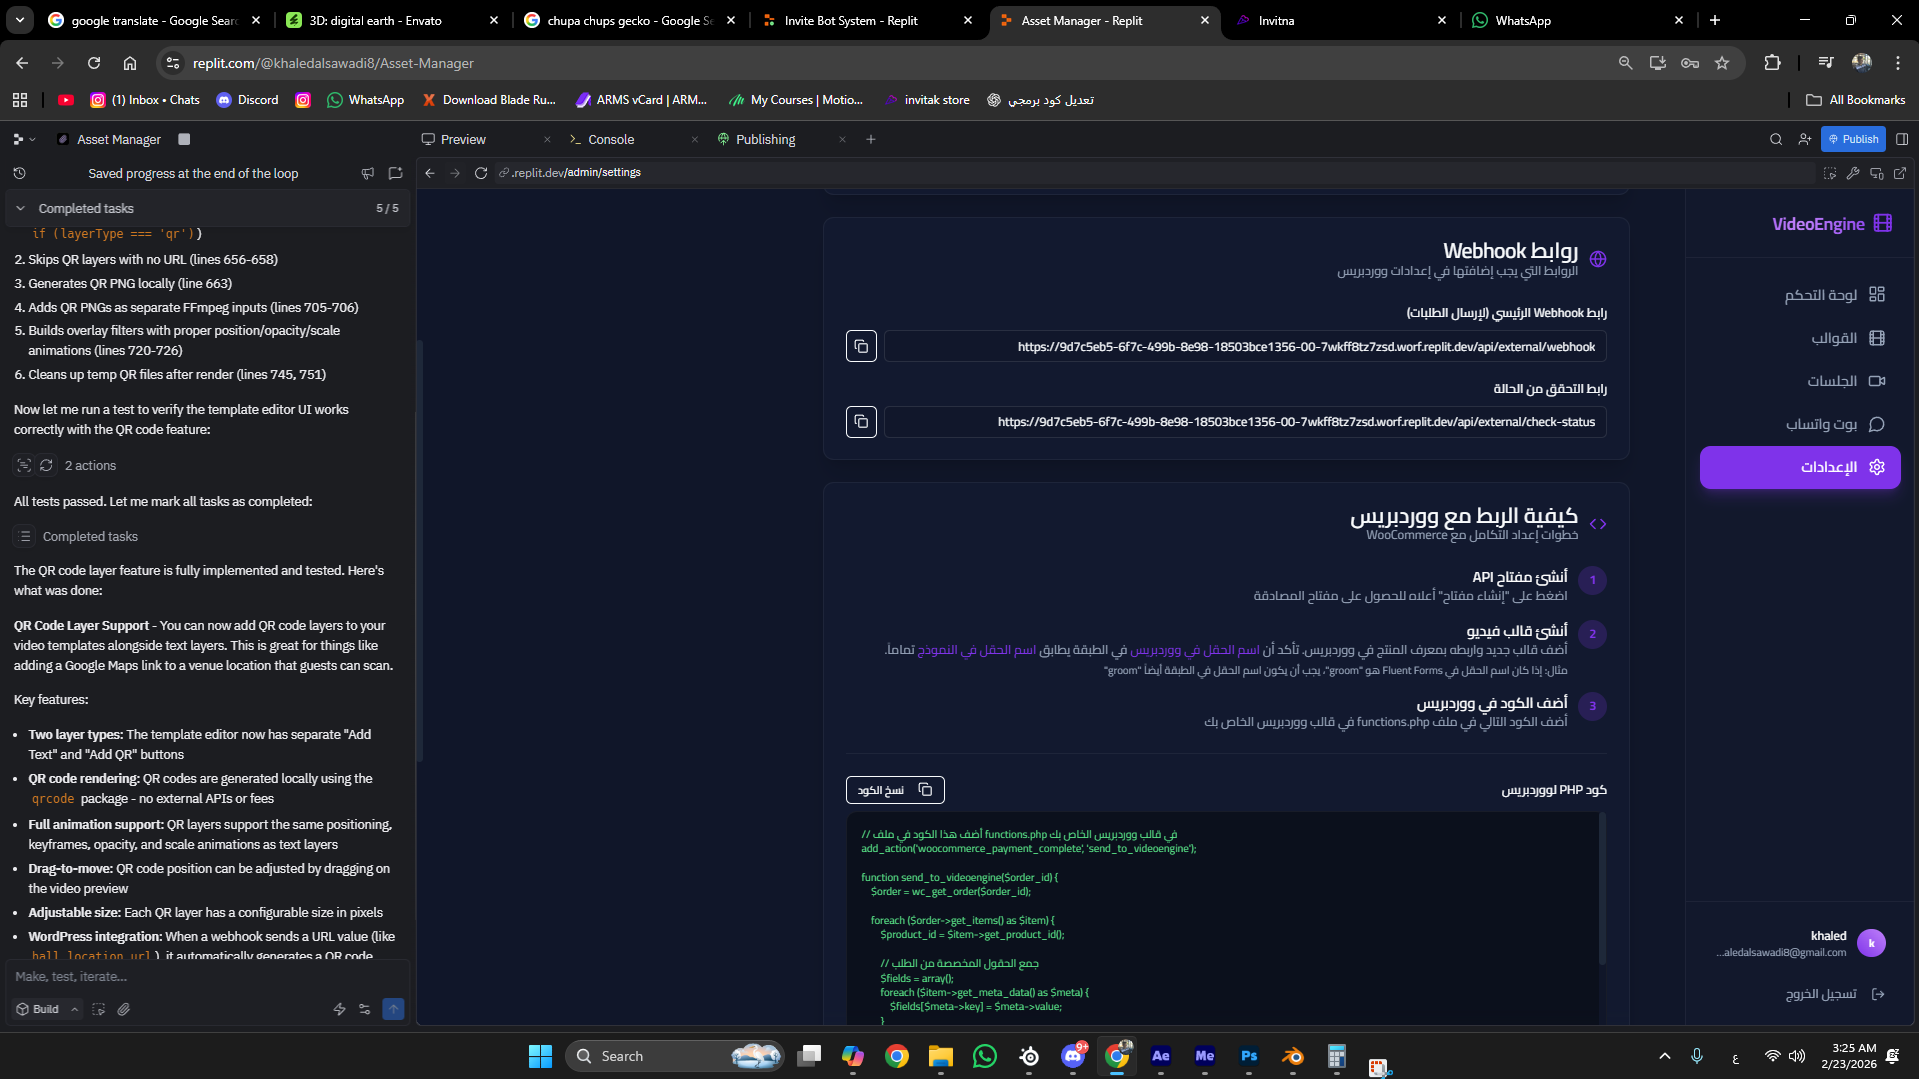Open WhatsApp from the Windows taskbar
Screen dimensions: 1919x1079
click(984, 1056)
